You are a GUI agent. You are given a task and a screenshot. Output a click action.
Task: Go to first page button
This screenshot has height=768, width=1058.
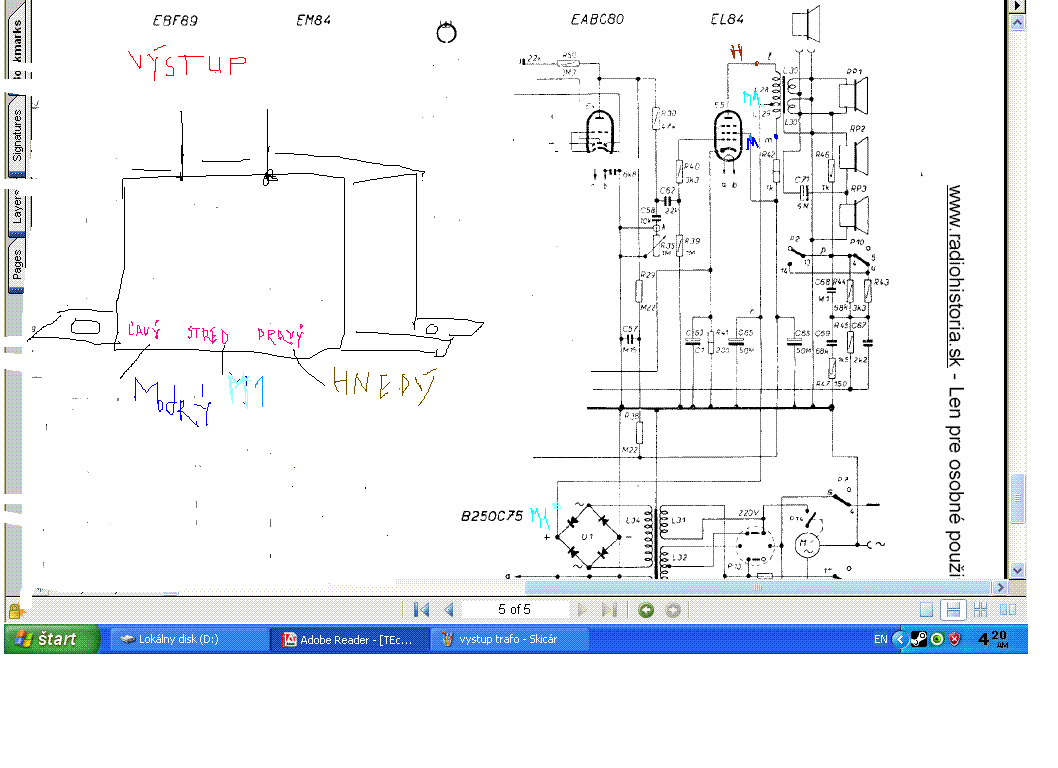(x=421, y=609)
